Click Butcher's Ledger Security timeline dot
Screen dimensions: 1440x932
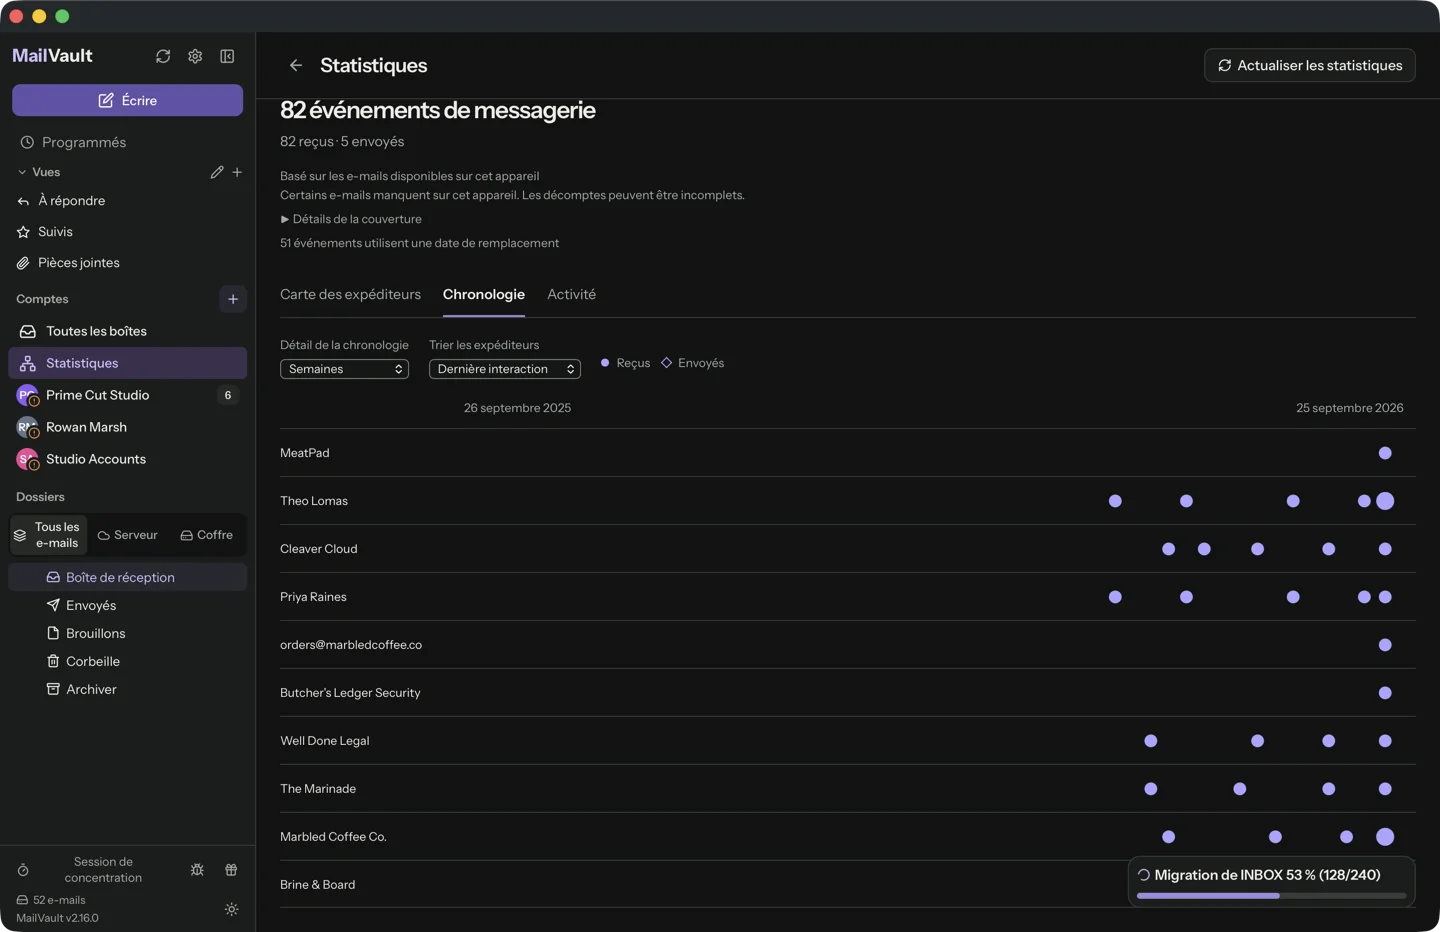click(x=1385, y=693)
